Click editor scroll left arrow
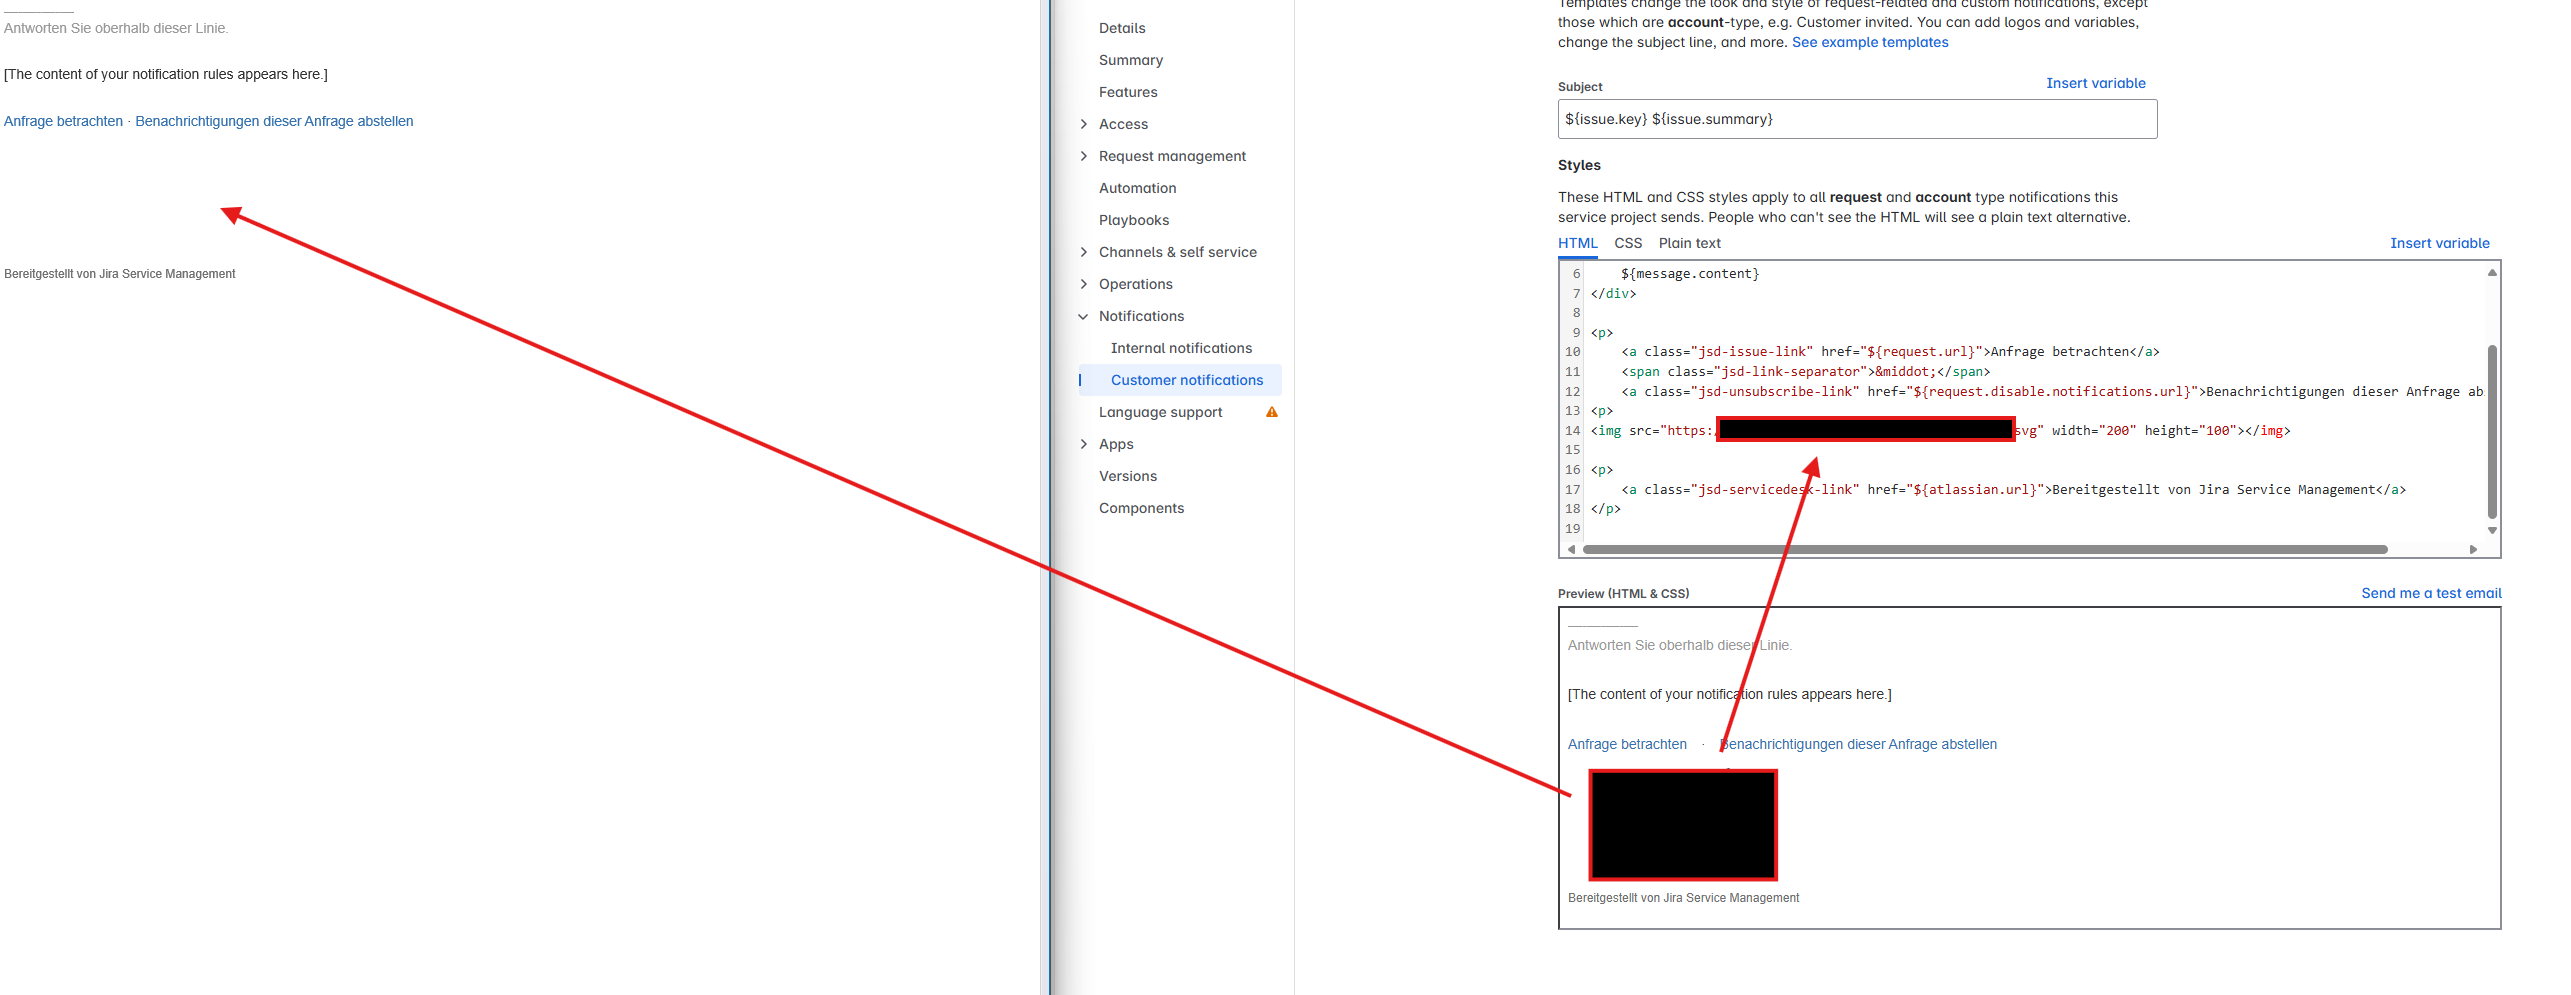This screenshot has height=995, width=2571. point(1572,549)
